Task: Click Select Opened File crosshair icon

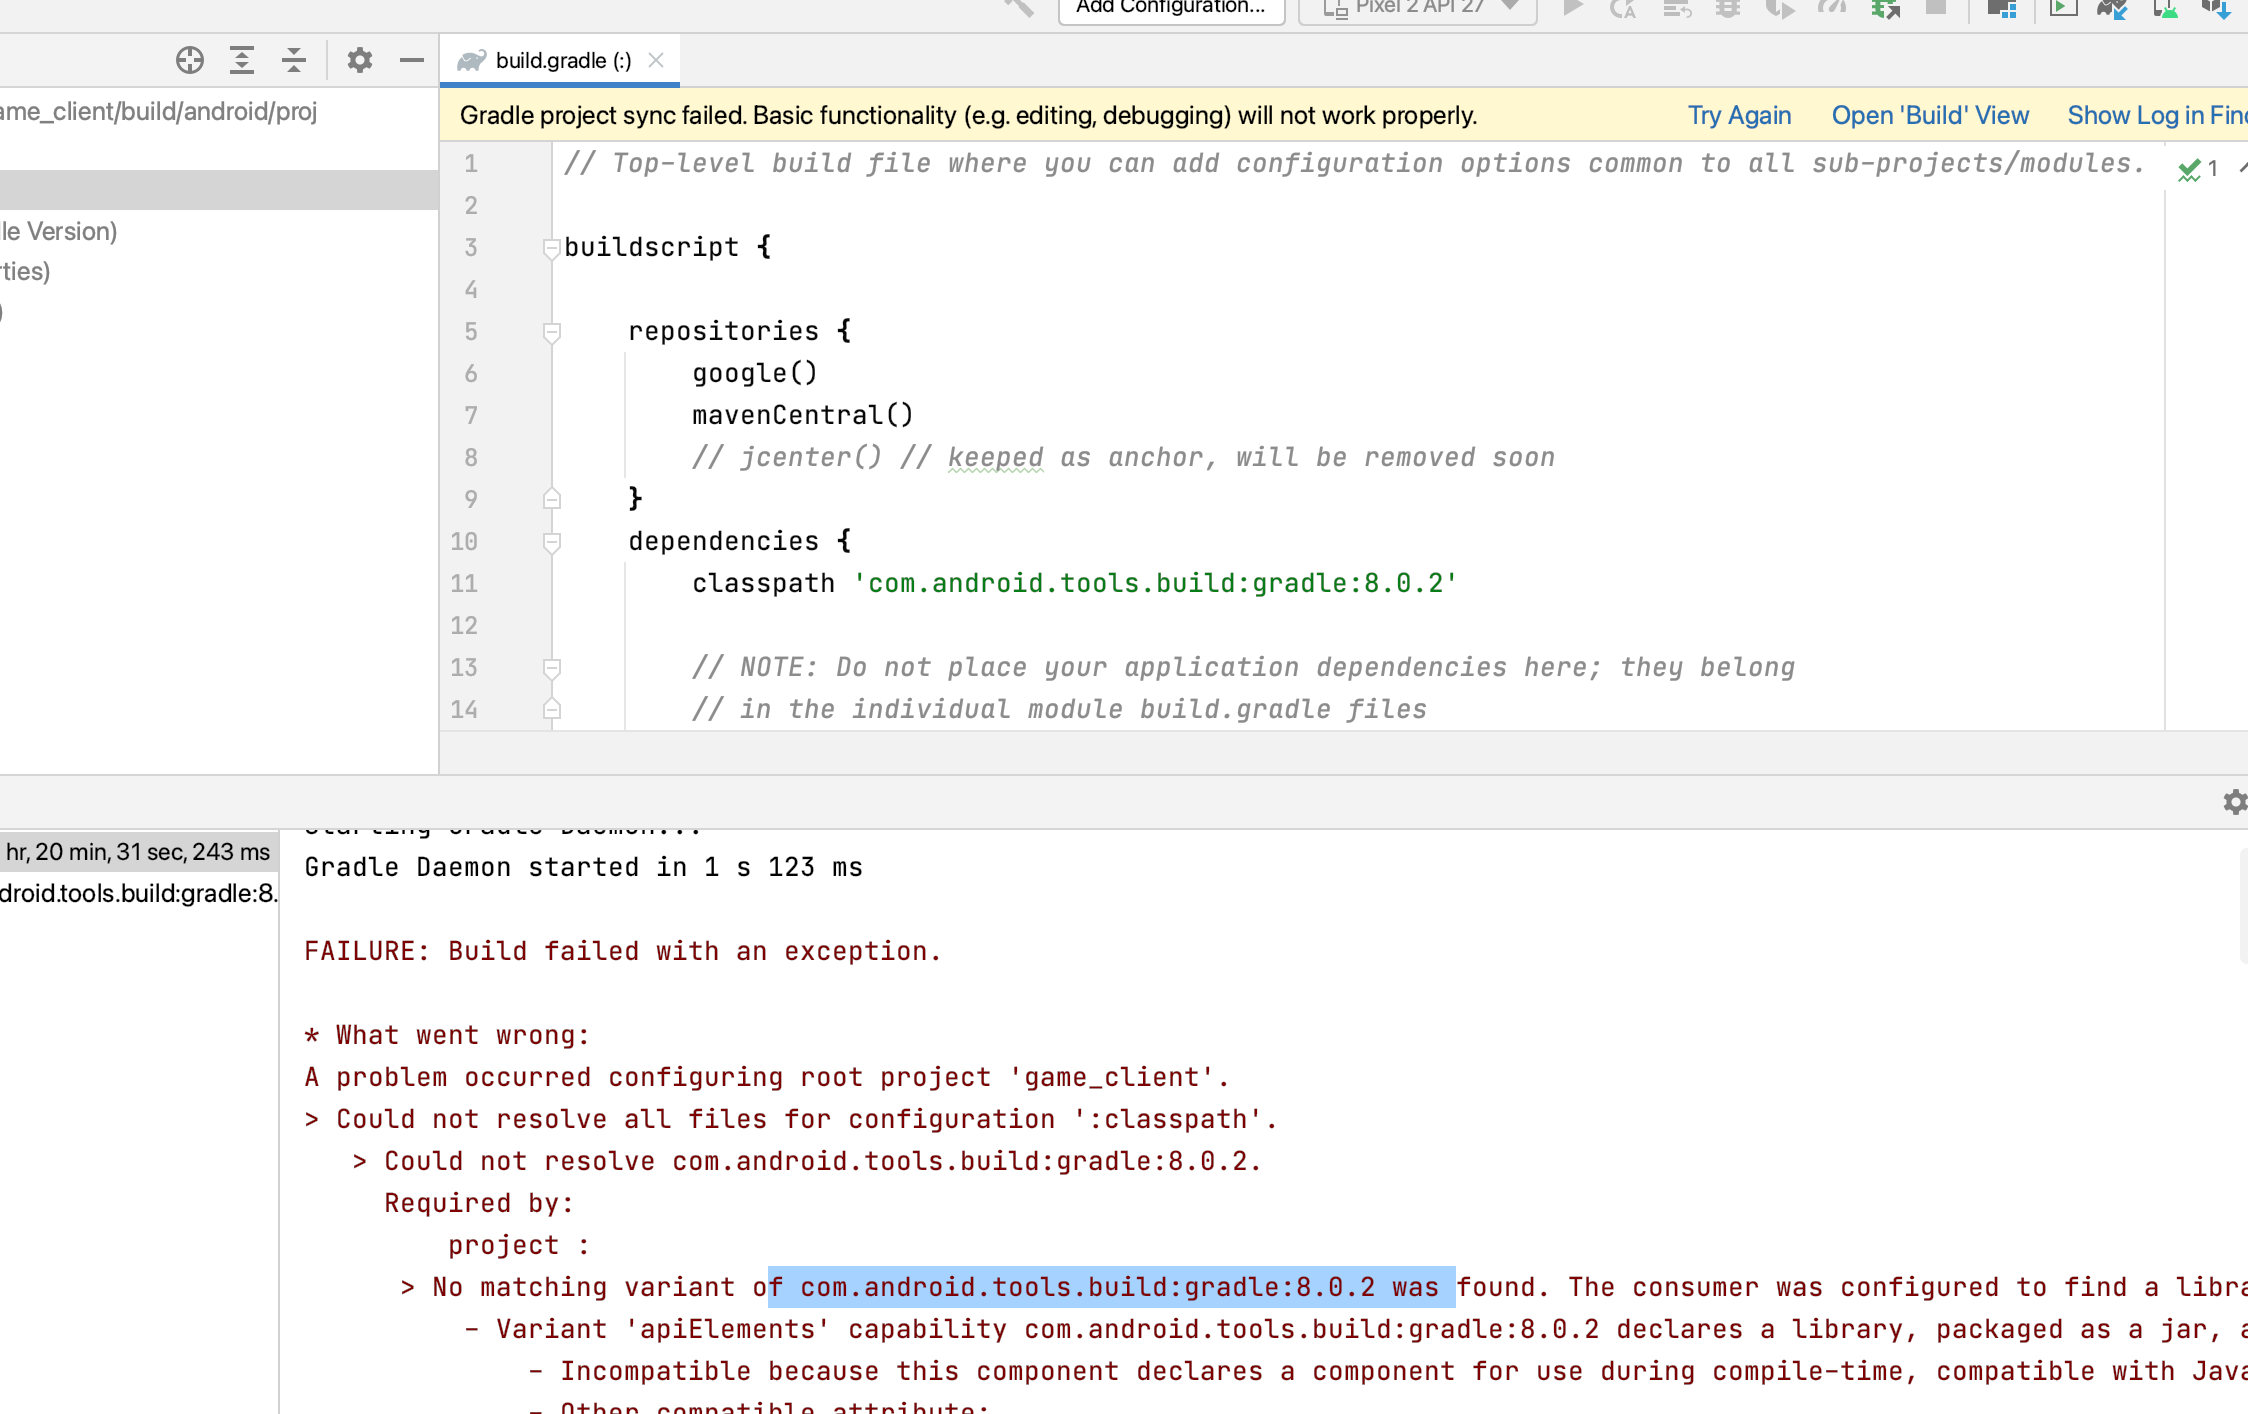Action: [189, 60]
